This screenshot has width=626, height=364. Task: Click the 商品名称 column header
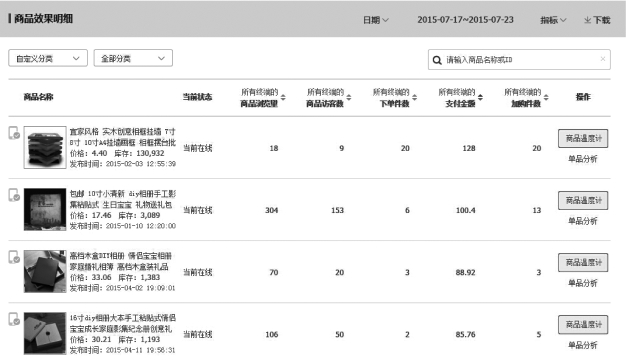[x=38, y=97]
